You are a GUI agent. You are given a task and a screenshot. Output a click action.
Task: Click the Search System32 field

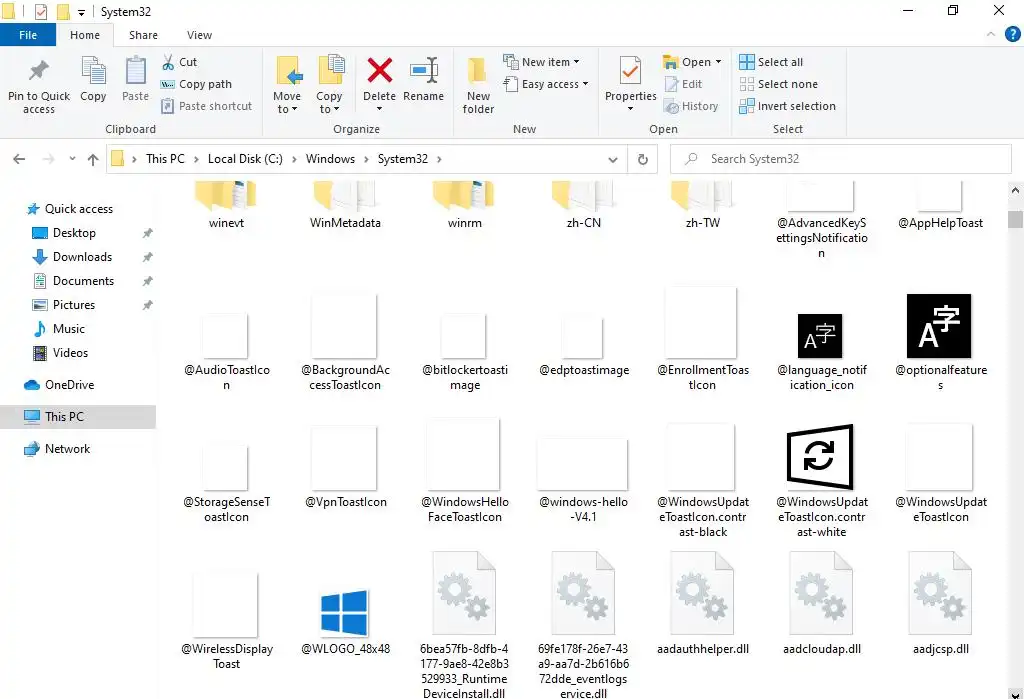[840, 159]
